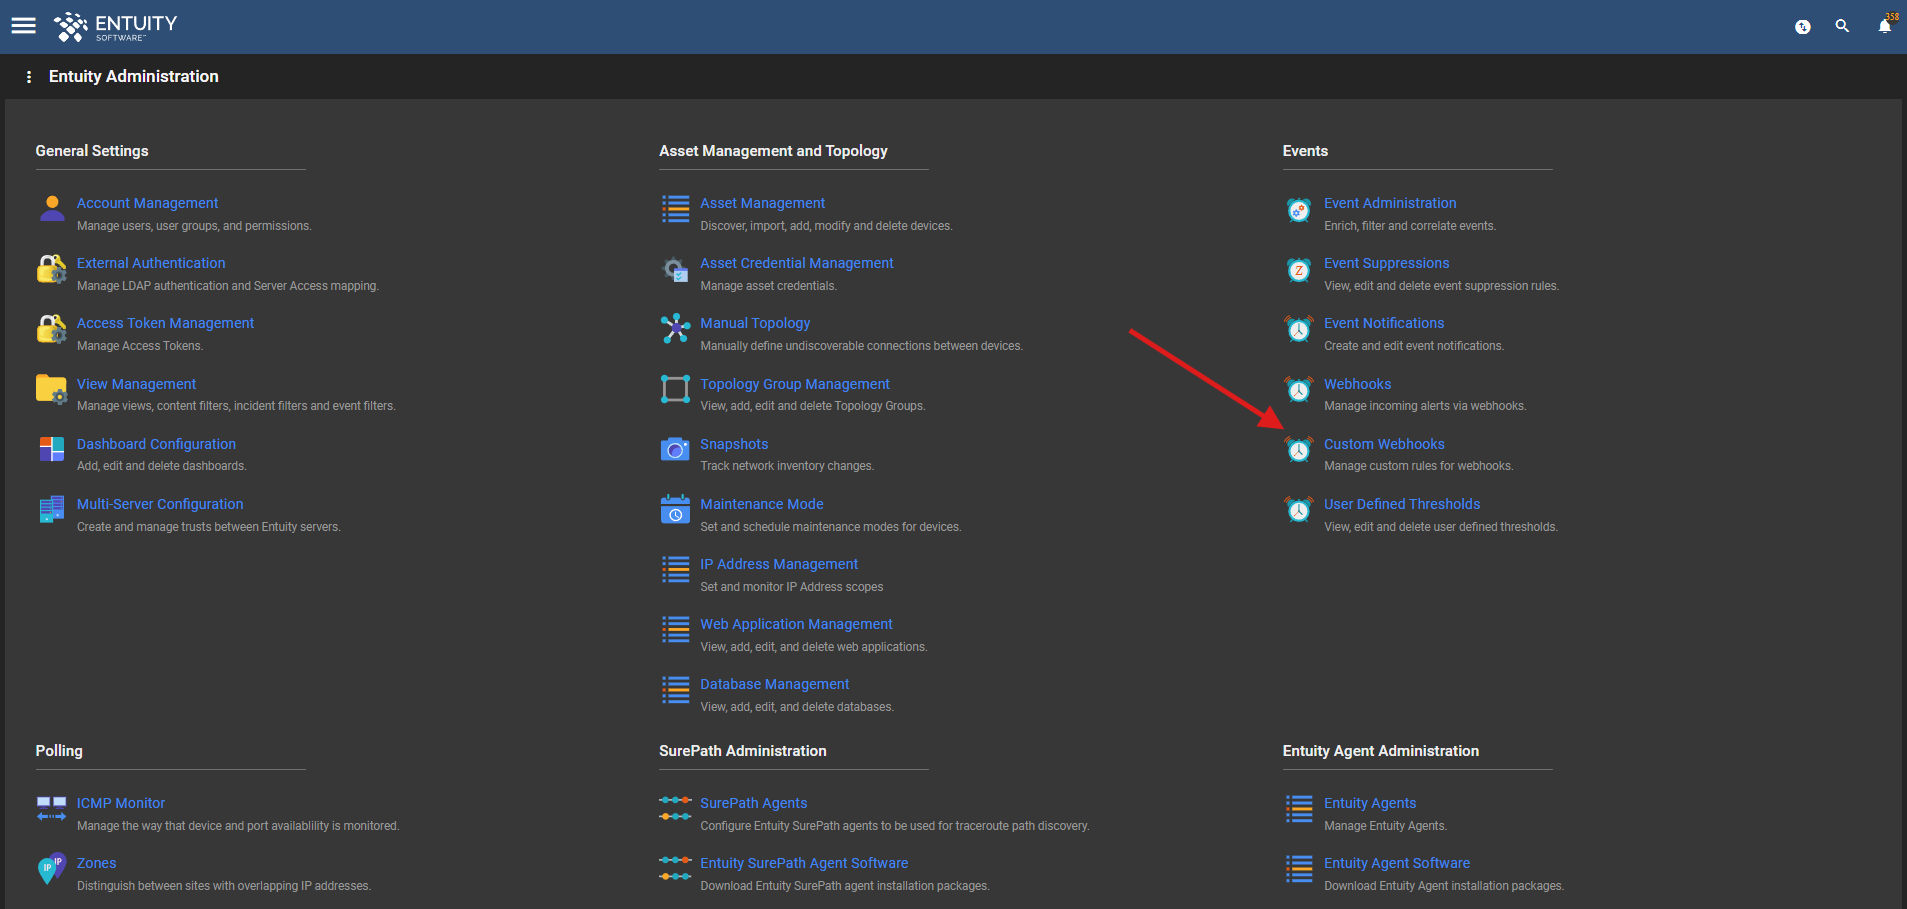Open Entuity SurePath Agent Software link
The width and height of the screenshot is (1907, 909).
804,863
